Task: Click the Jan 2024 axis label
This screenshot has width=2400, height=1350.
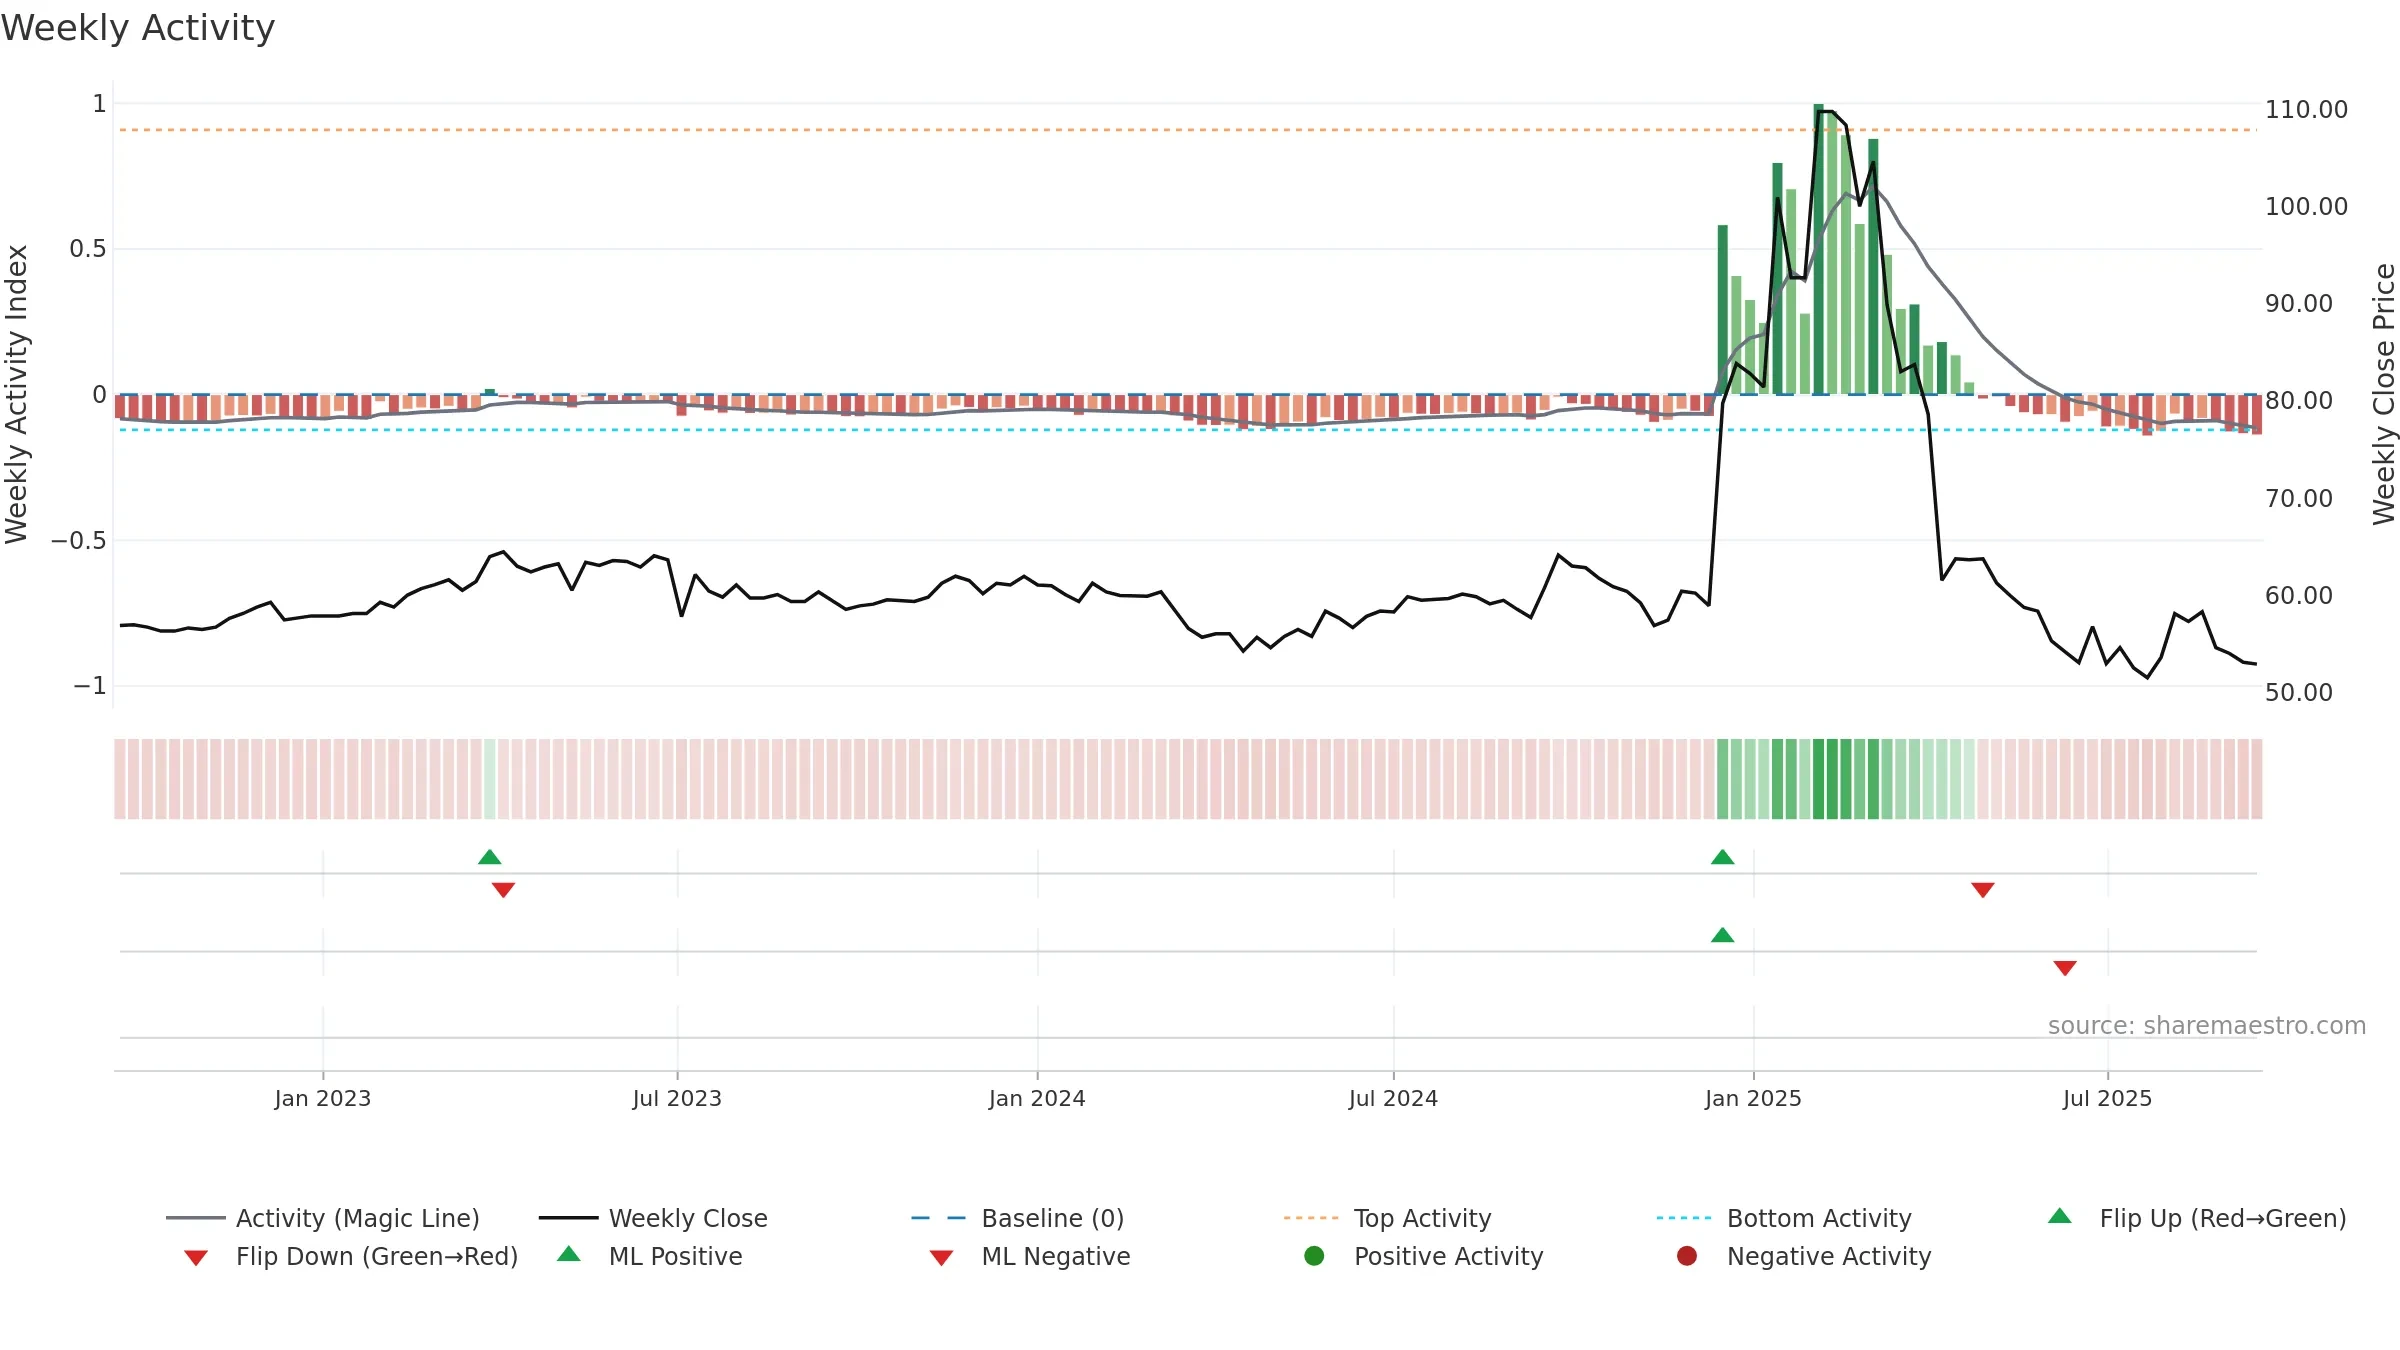Action: pyautogui.click(x=1037, y=1098)
